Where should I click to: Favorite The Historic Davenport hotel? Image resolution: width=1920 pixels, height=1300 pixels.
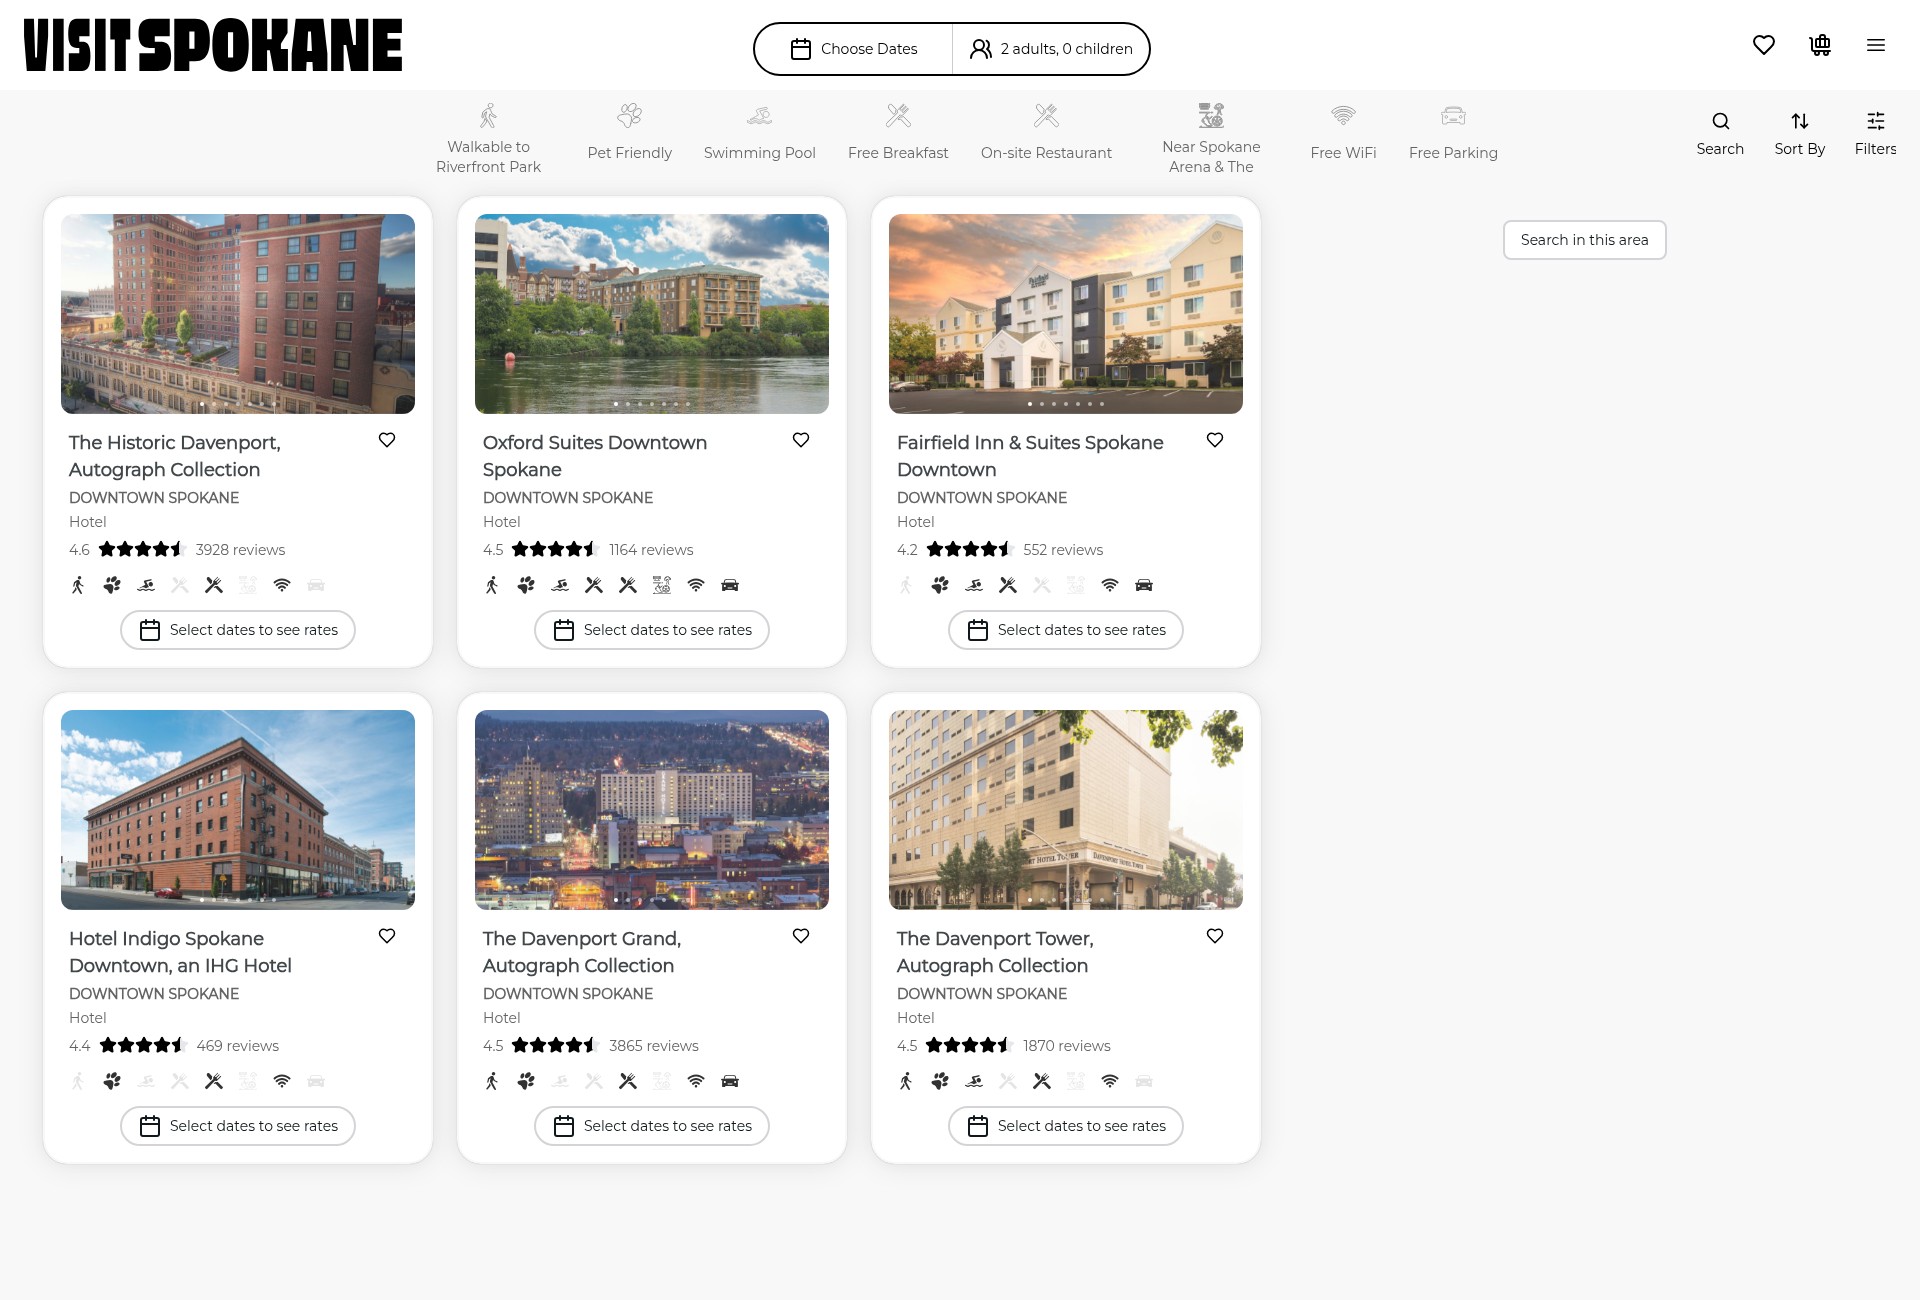(x=387, y=440)
